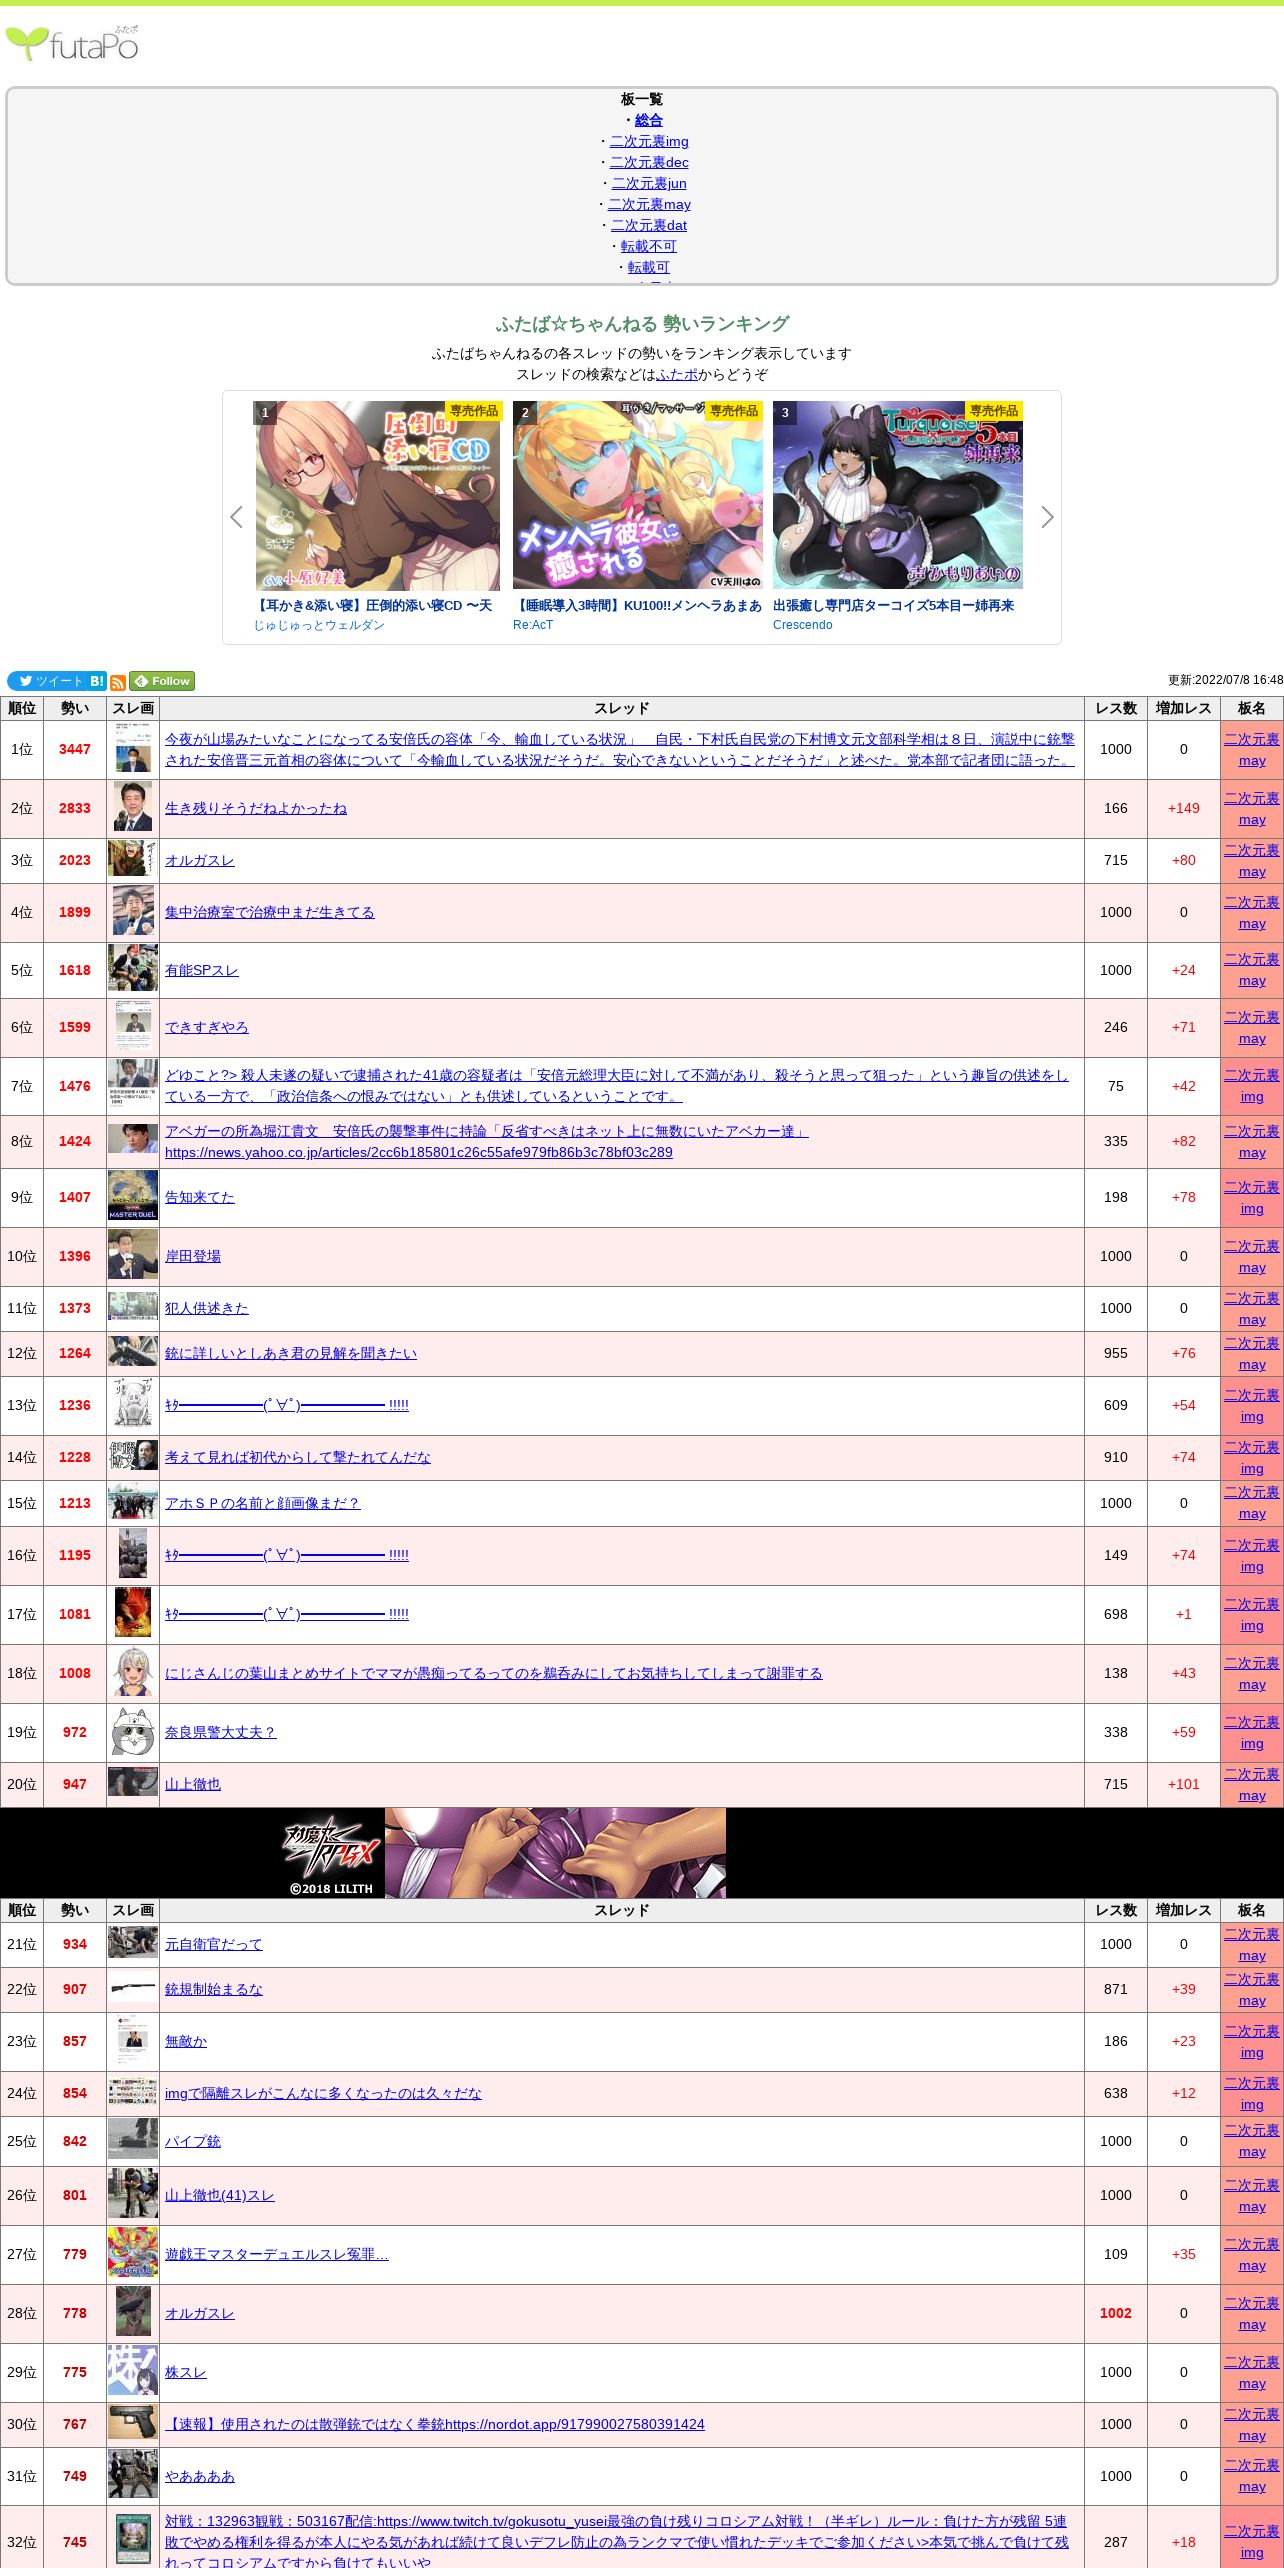Open second carousel product メンヘラ彼女 image
This screenshot has height=2568, width=1284.
638,495
